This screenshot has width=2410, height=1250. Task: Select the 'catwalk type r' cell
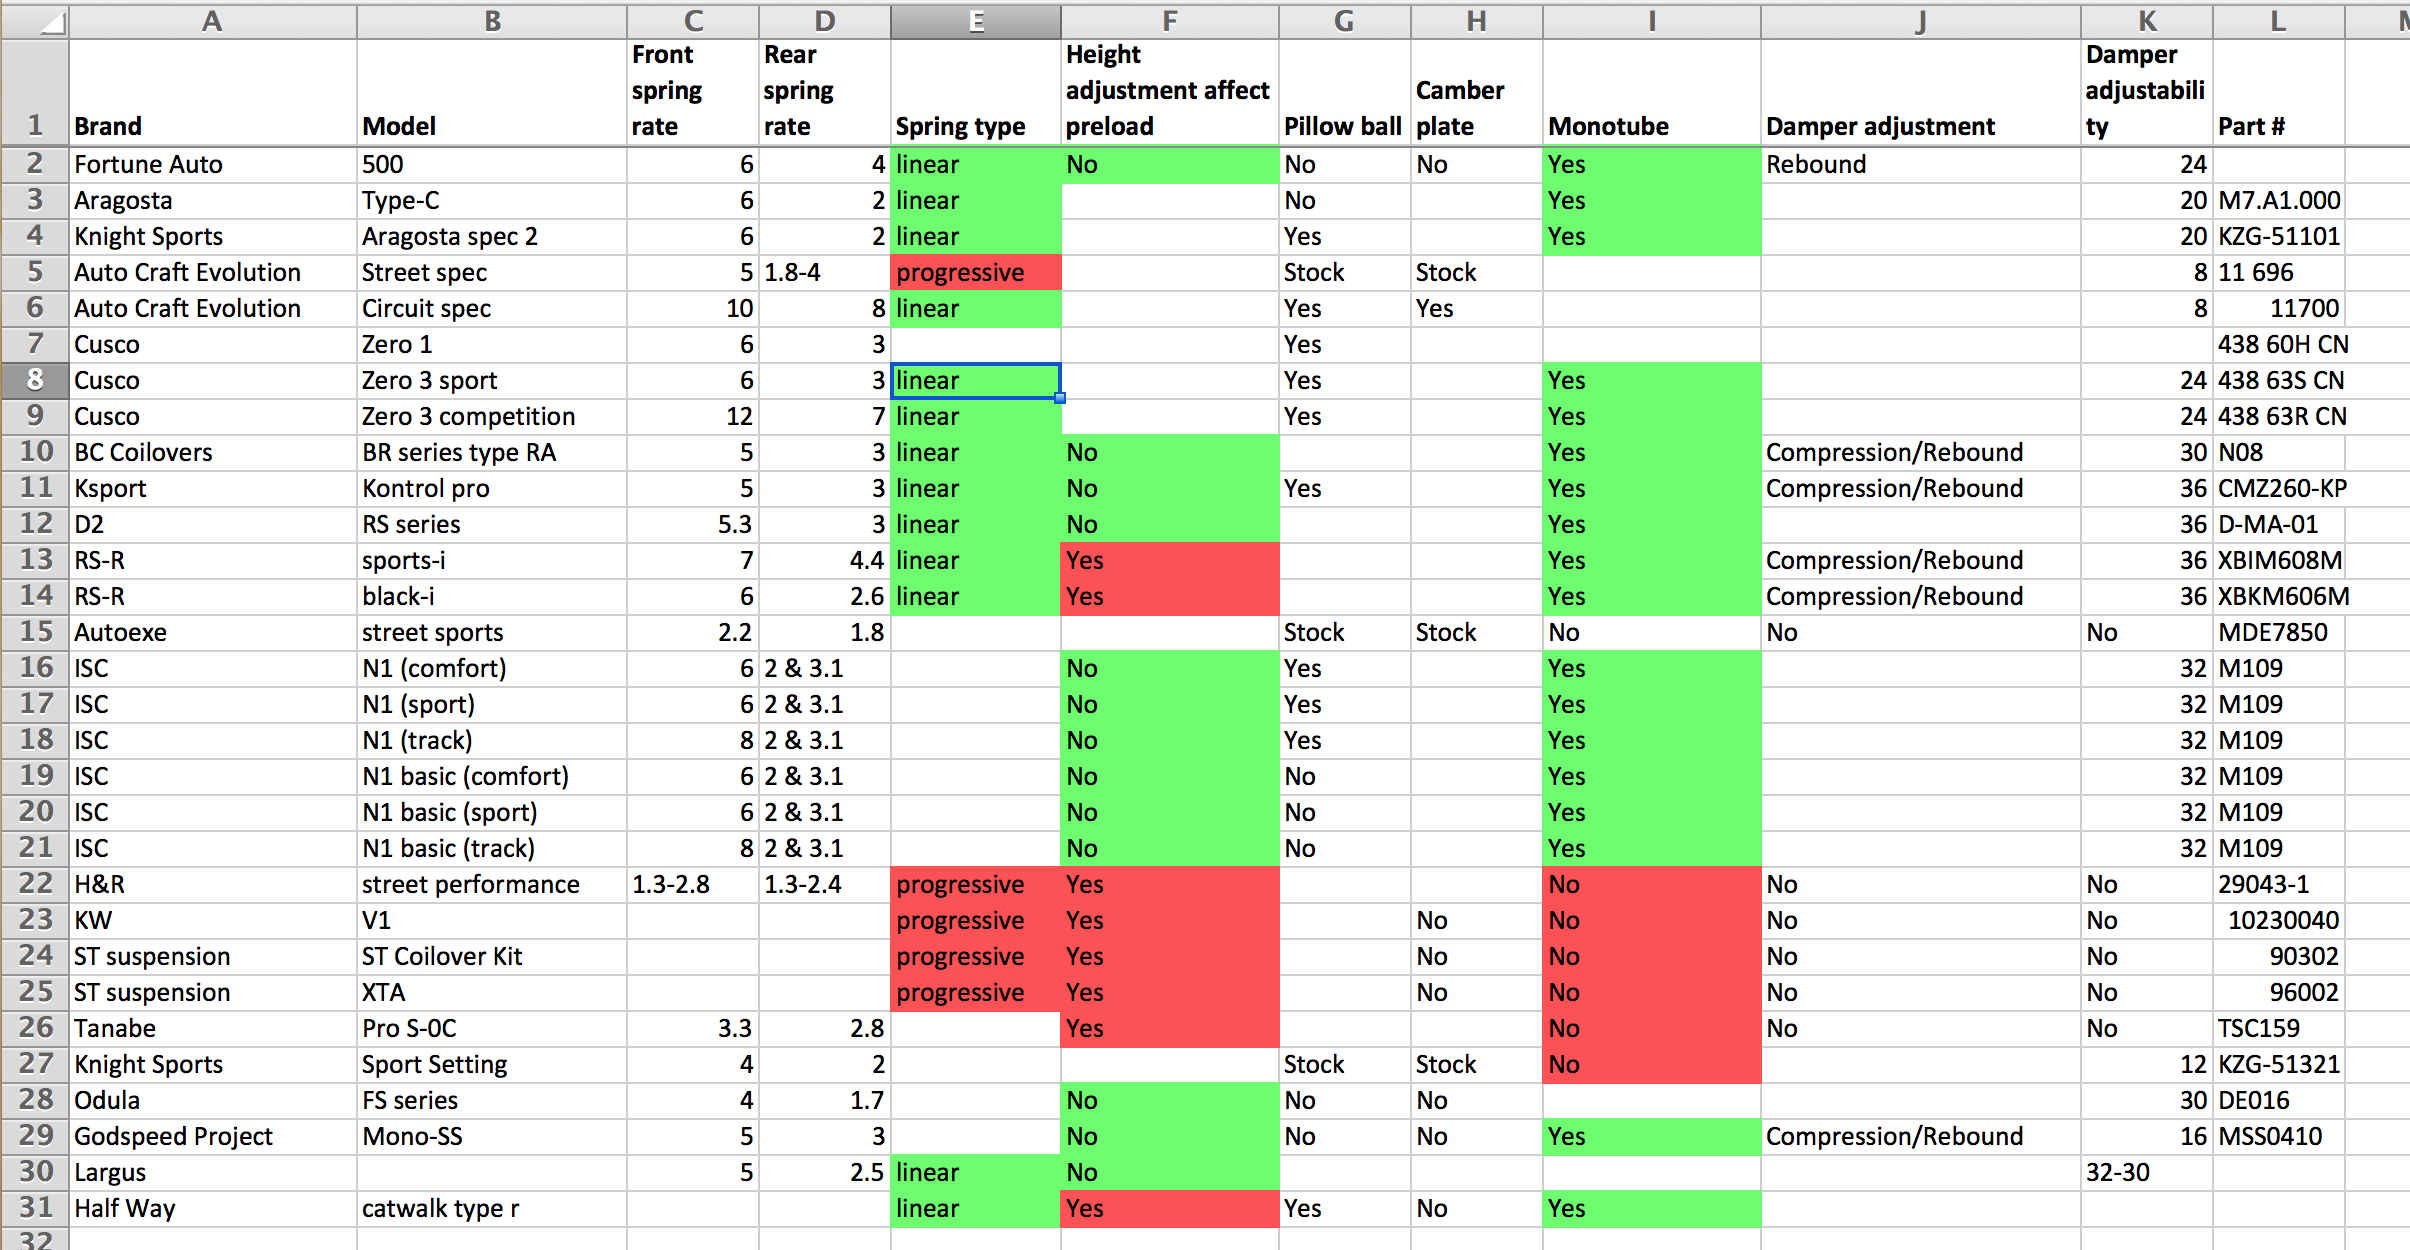tap(492, 1208)
